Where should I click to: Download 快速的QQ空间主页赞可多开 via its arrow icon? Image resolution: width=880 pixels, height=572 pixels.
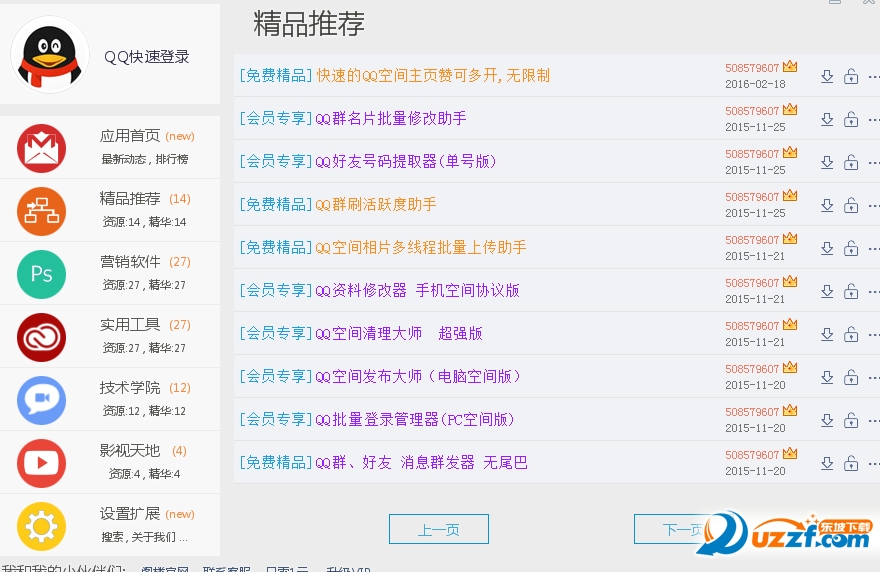tap(827, 76)
